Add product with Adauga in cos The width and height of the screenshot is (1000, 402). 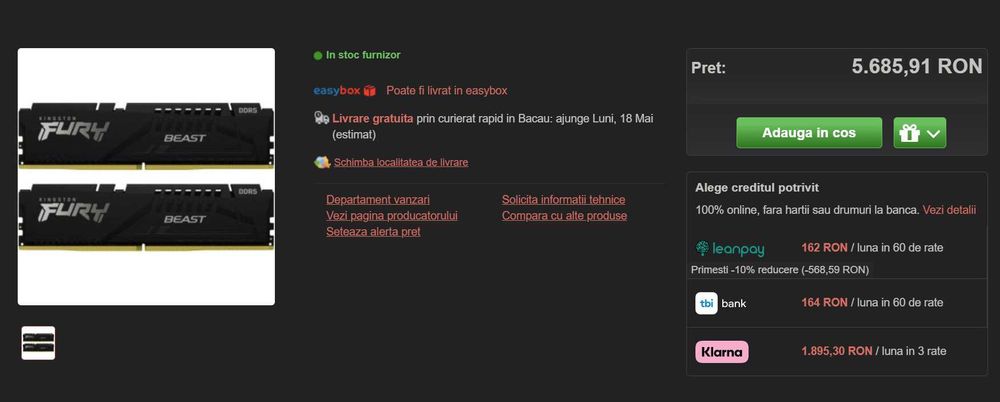[809, 133]
